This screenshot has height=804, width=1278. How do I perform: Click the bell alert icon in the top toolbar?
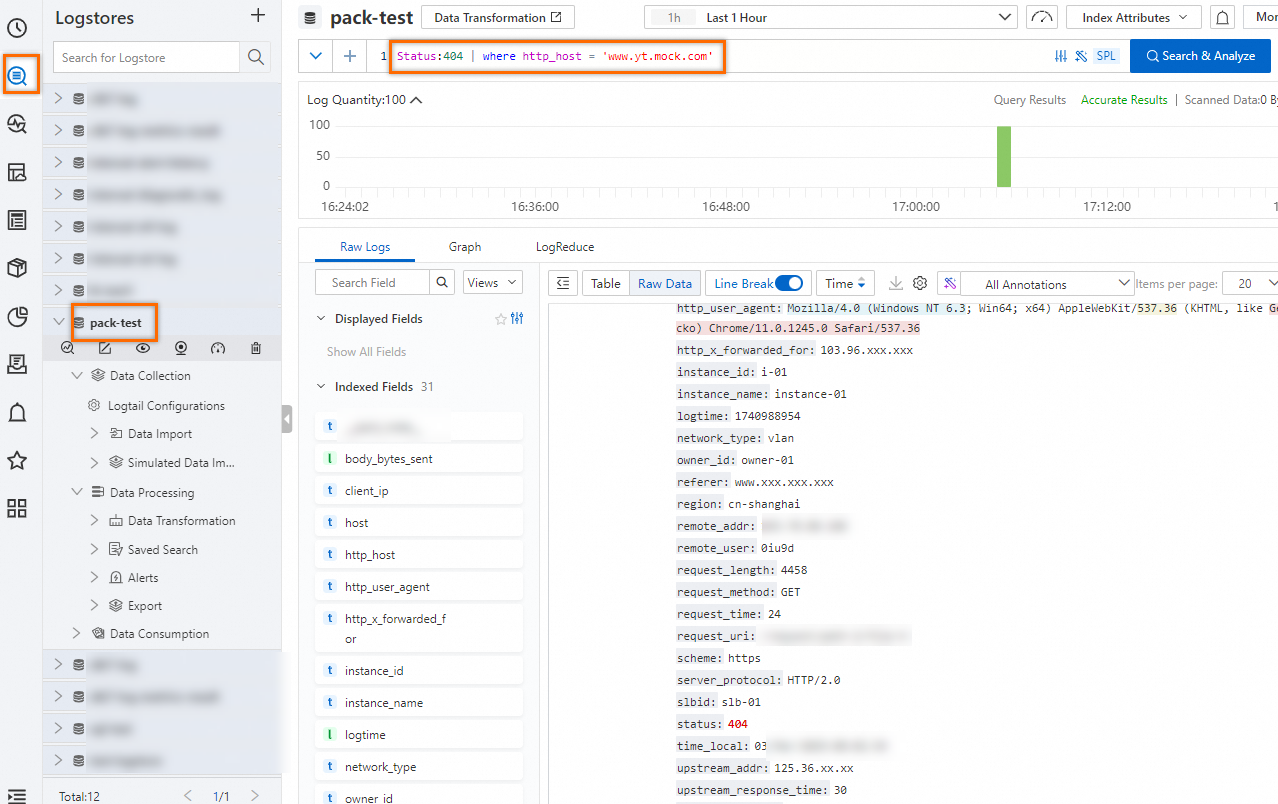(x=1221, y=18)
